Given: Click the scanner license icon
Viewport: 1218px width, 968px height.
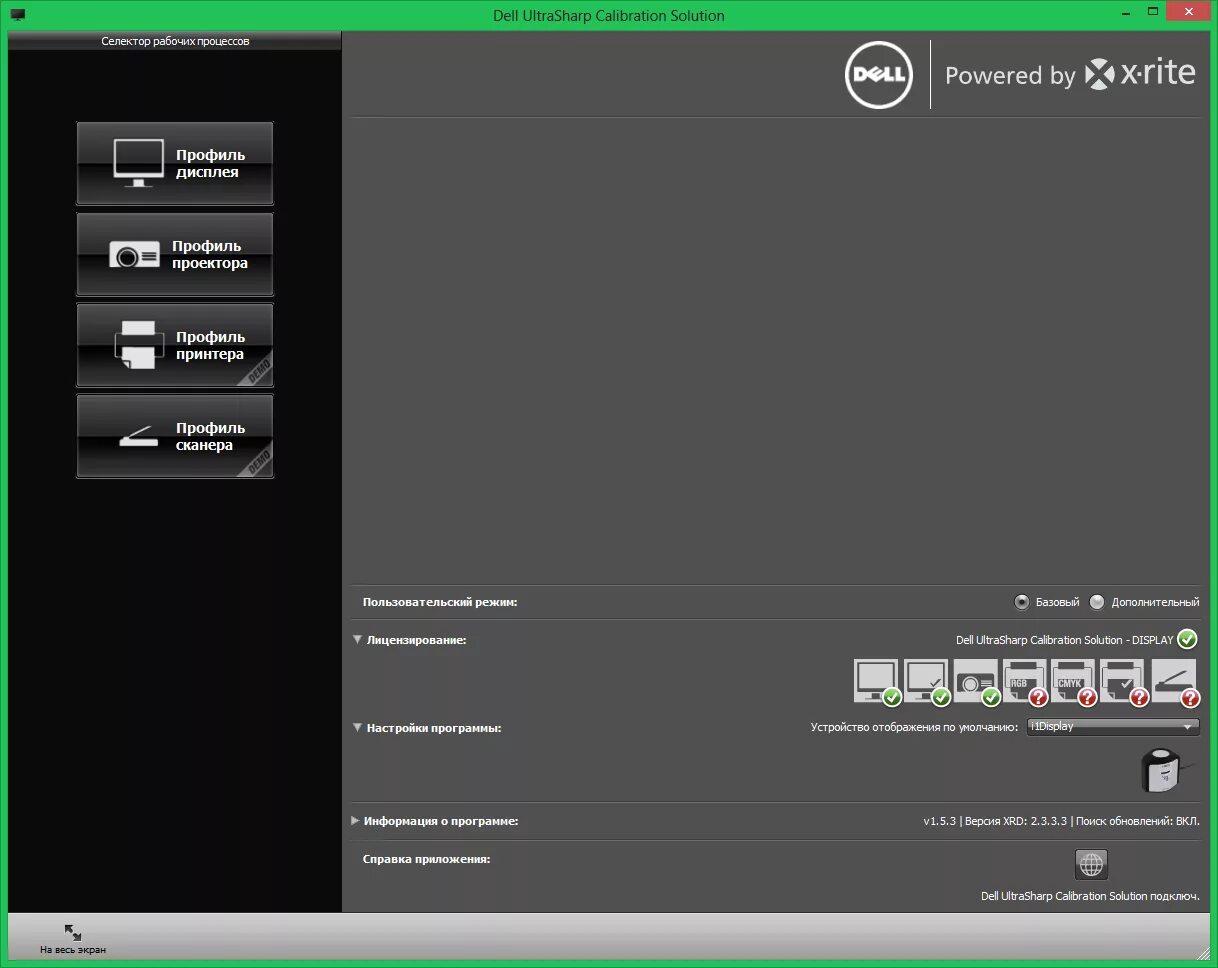Looking at the screenshot, I should (1173, 680).
